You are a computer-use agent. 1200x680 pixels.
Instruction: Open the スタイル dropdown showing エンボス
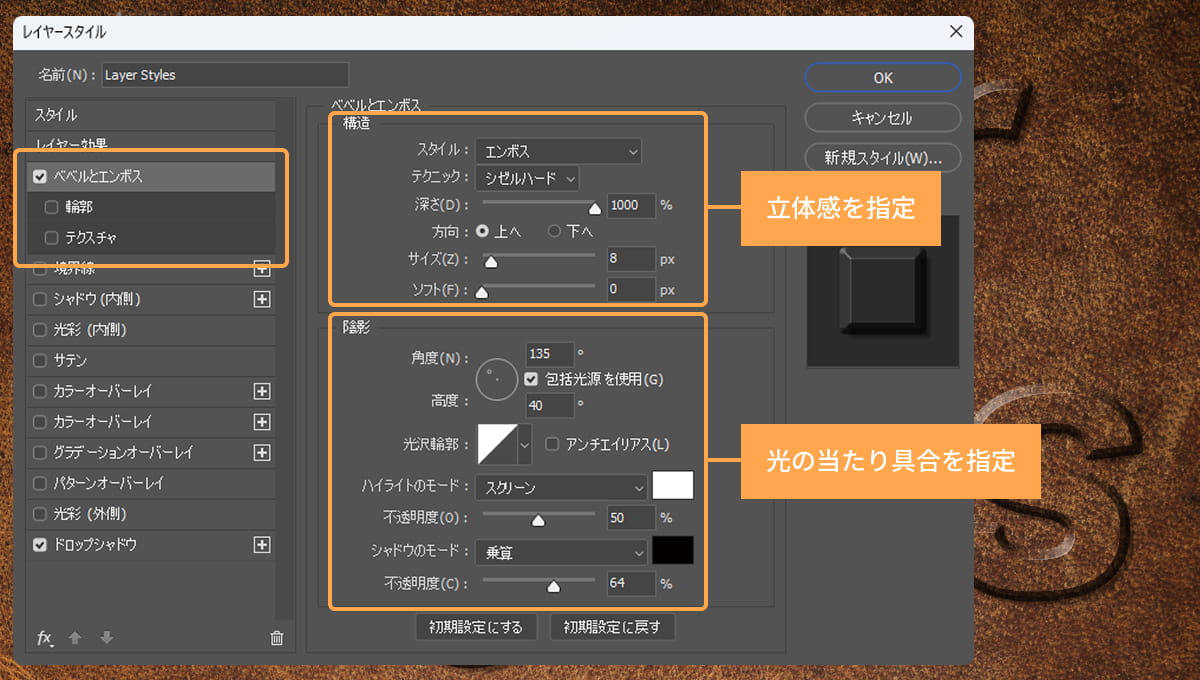click(x=558, y=151)
